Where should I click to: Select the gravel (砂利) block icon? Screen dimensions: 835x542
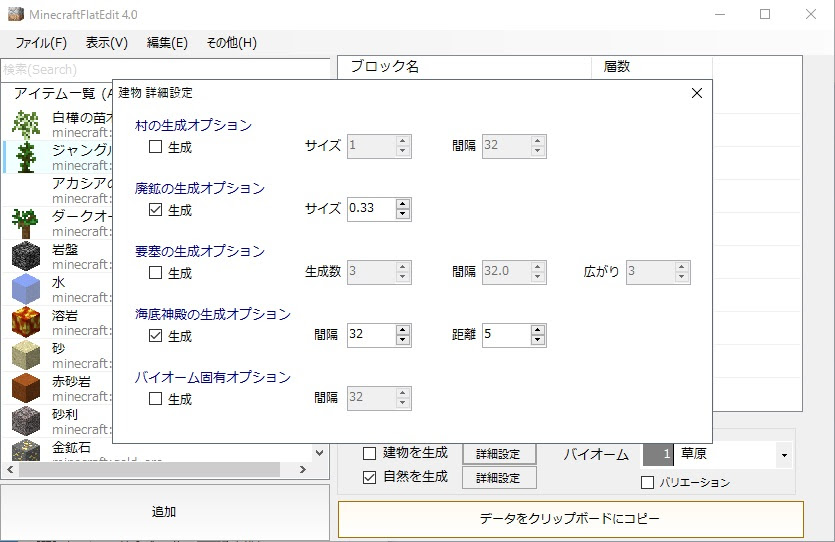click(26, 421)
